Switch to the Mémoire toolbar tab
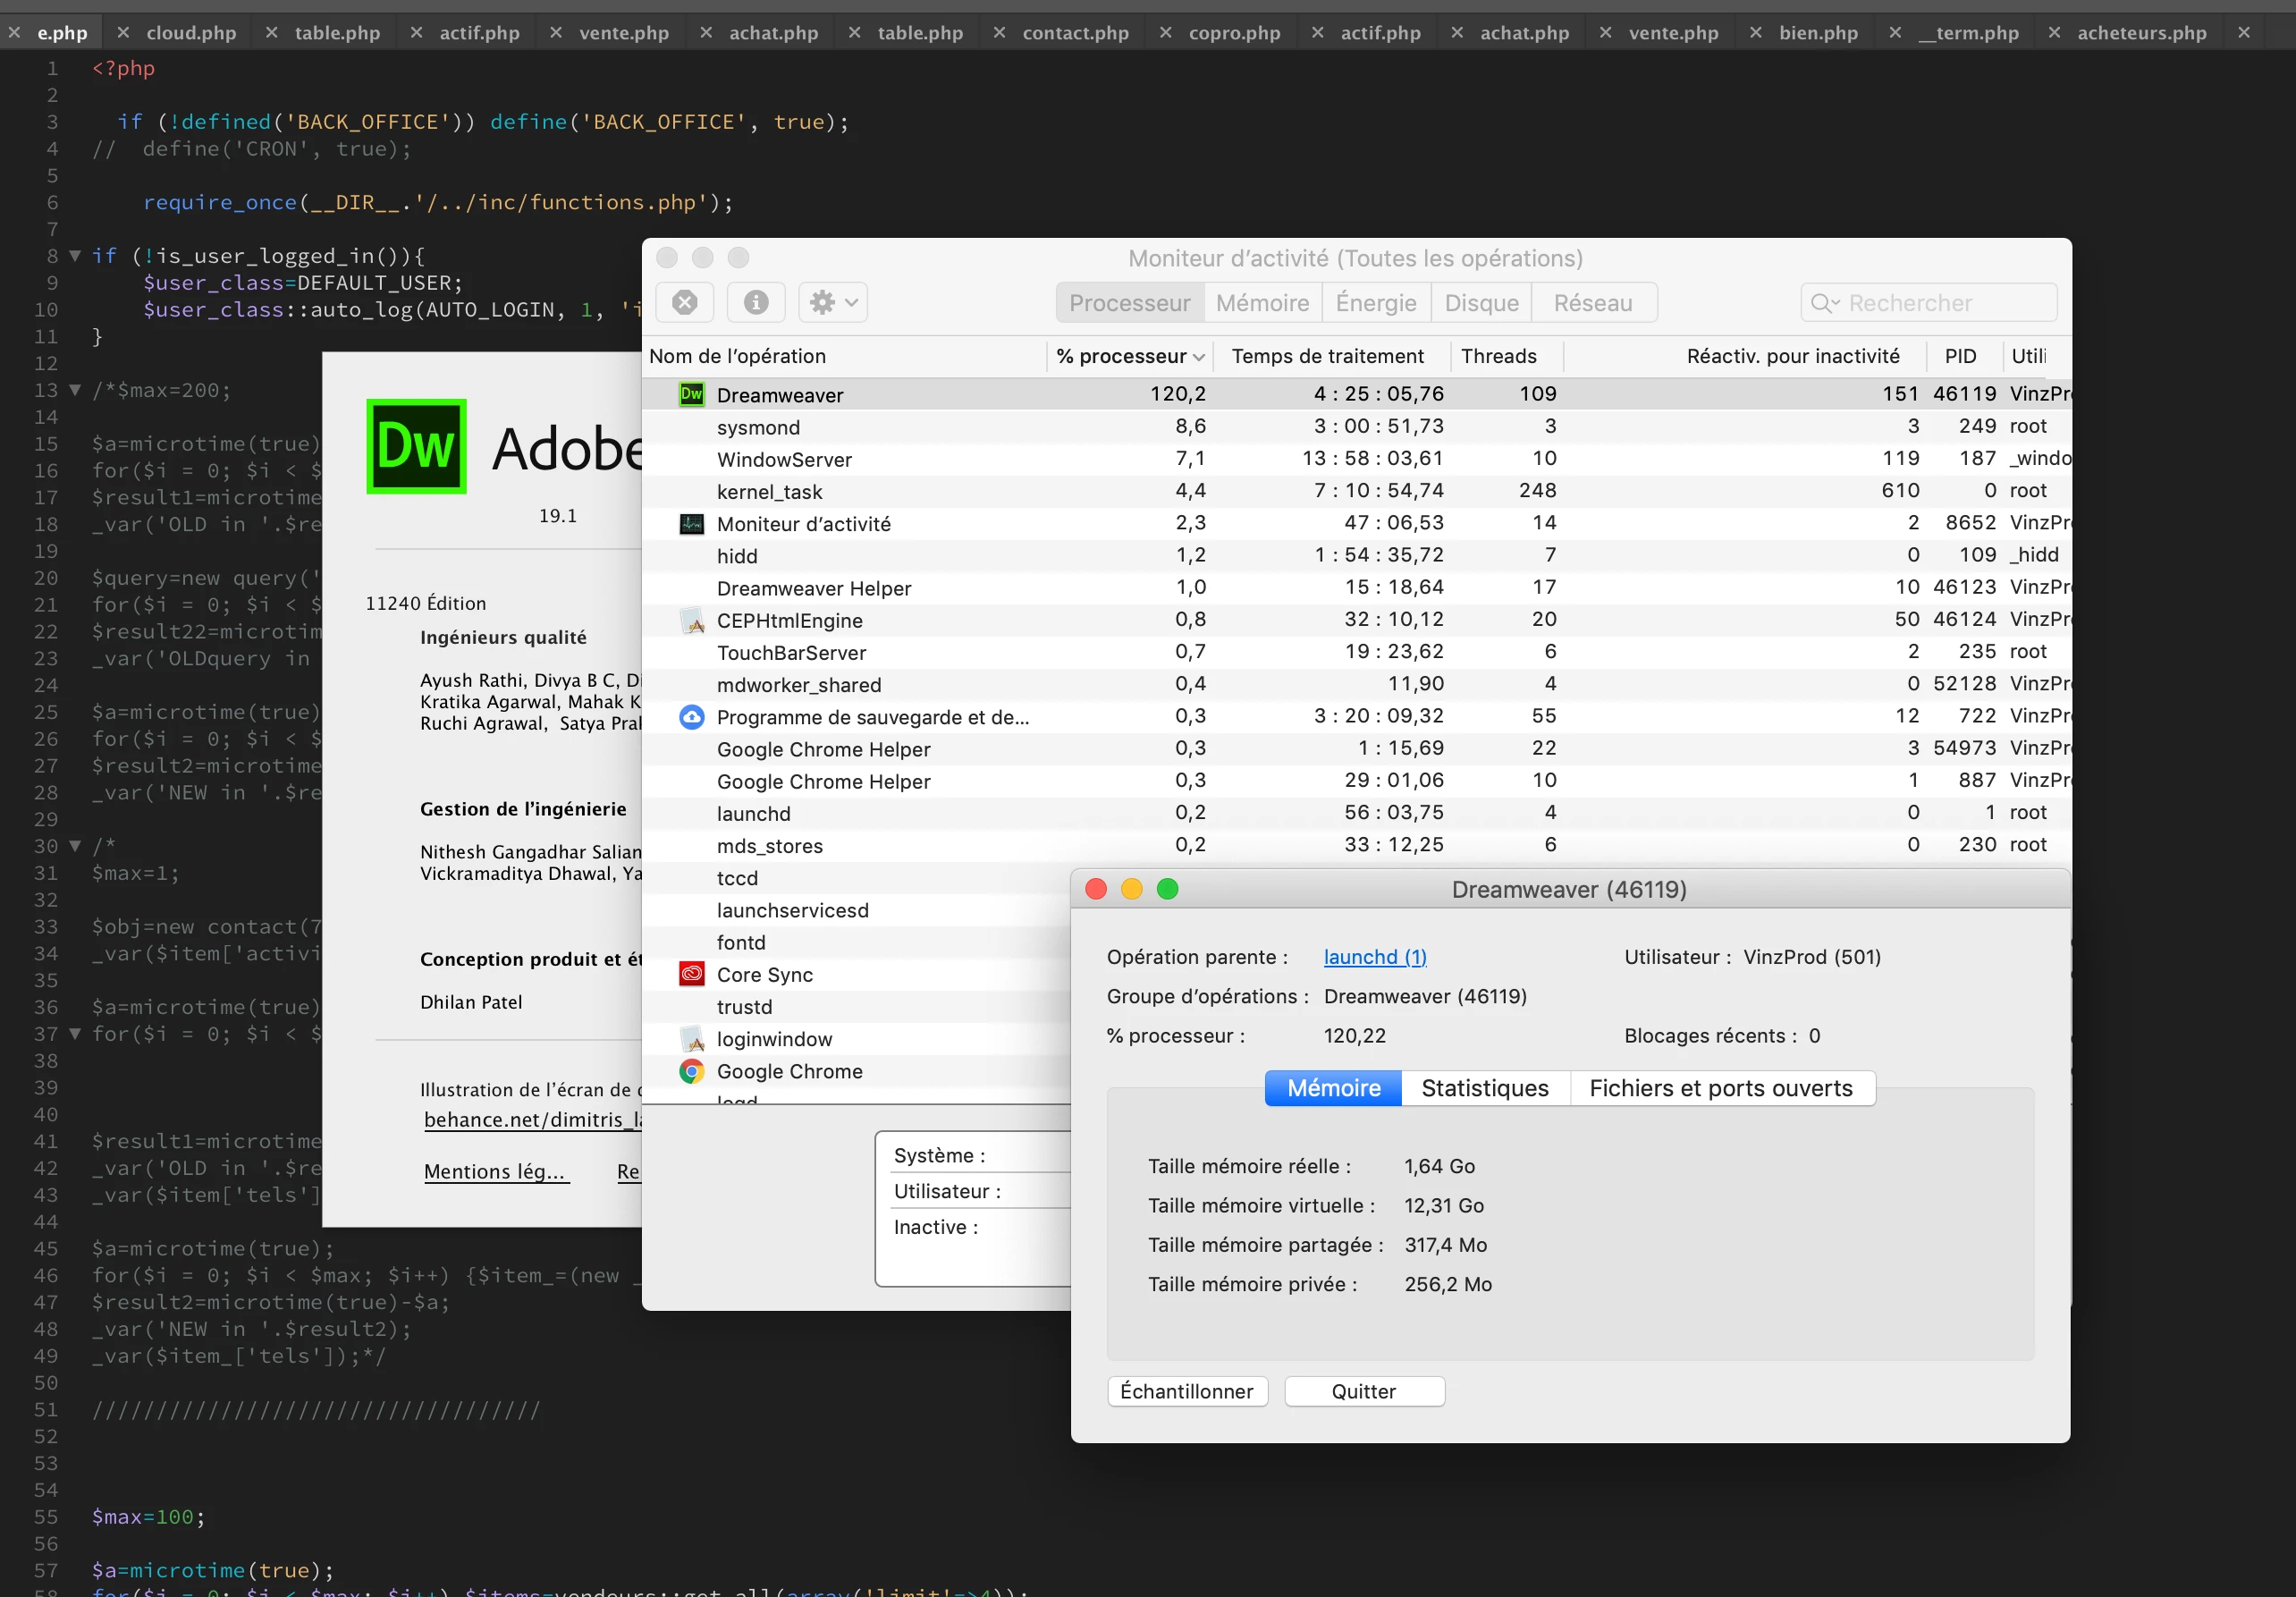 coord(1262,303)
